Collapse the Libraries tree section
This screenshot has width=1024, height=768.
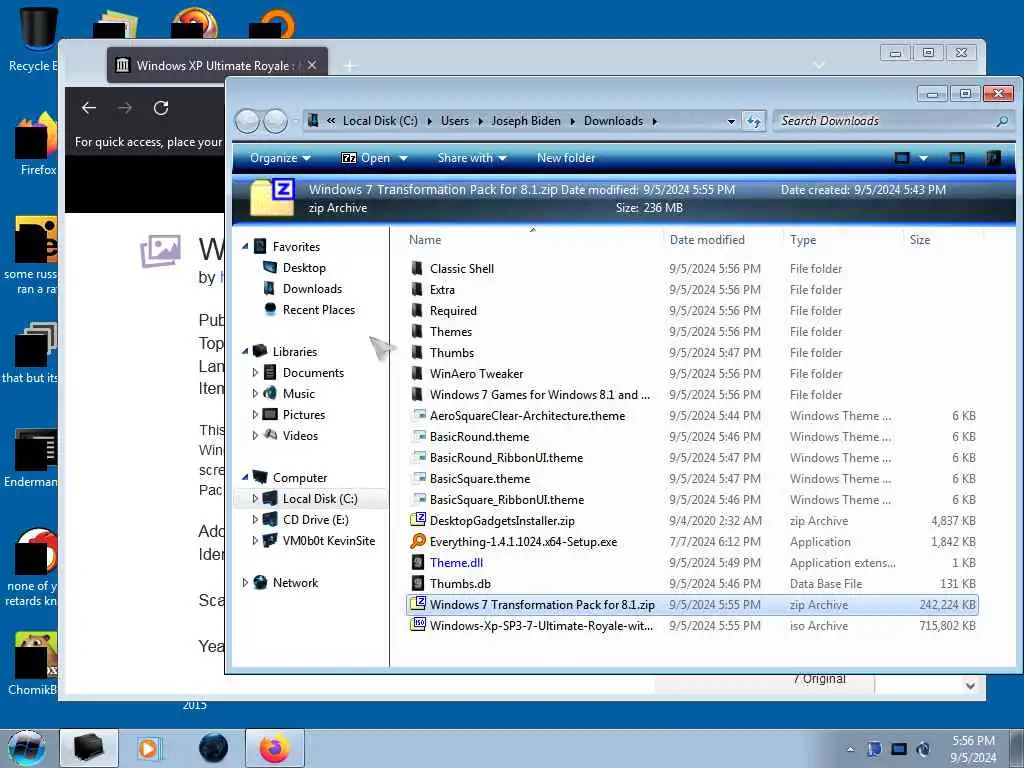coord(245,351)
